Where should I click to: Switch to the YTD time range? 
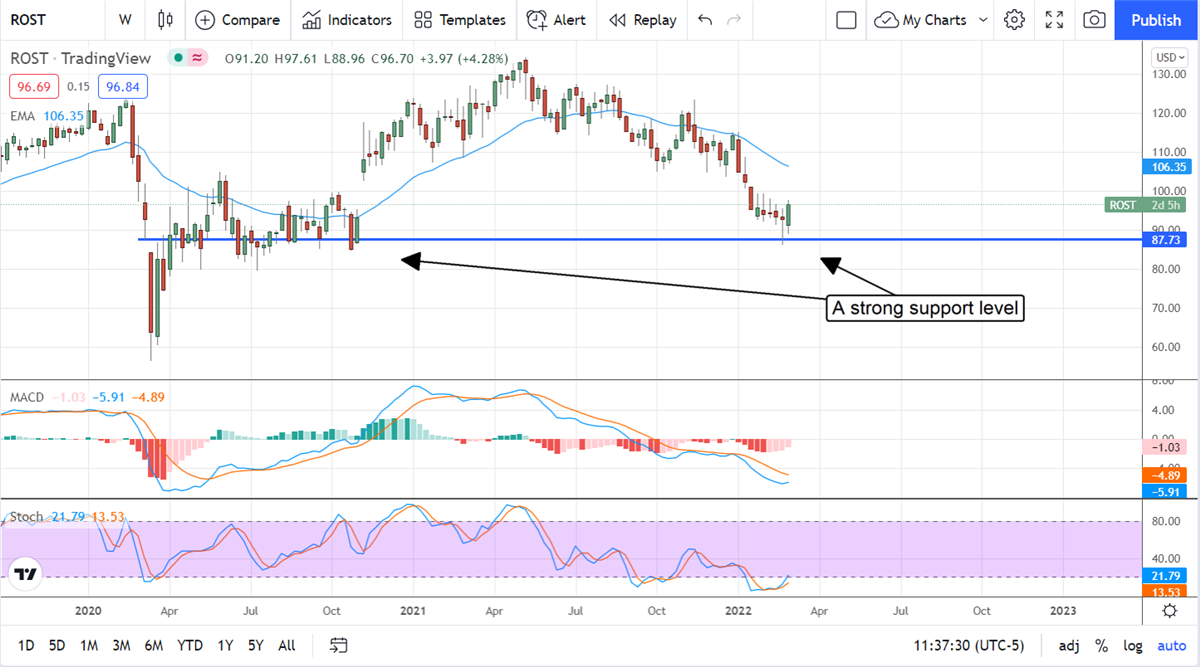click(191, 645)
